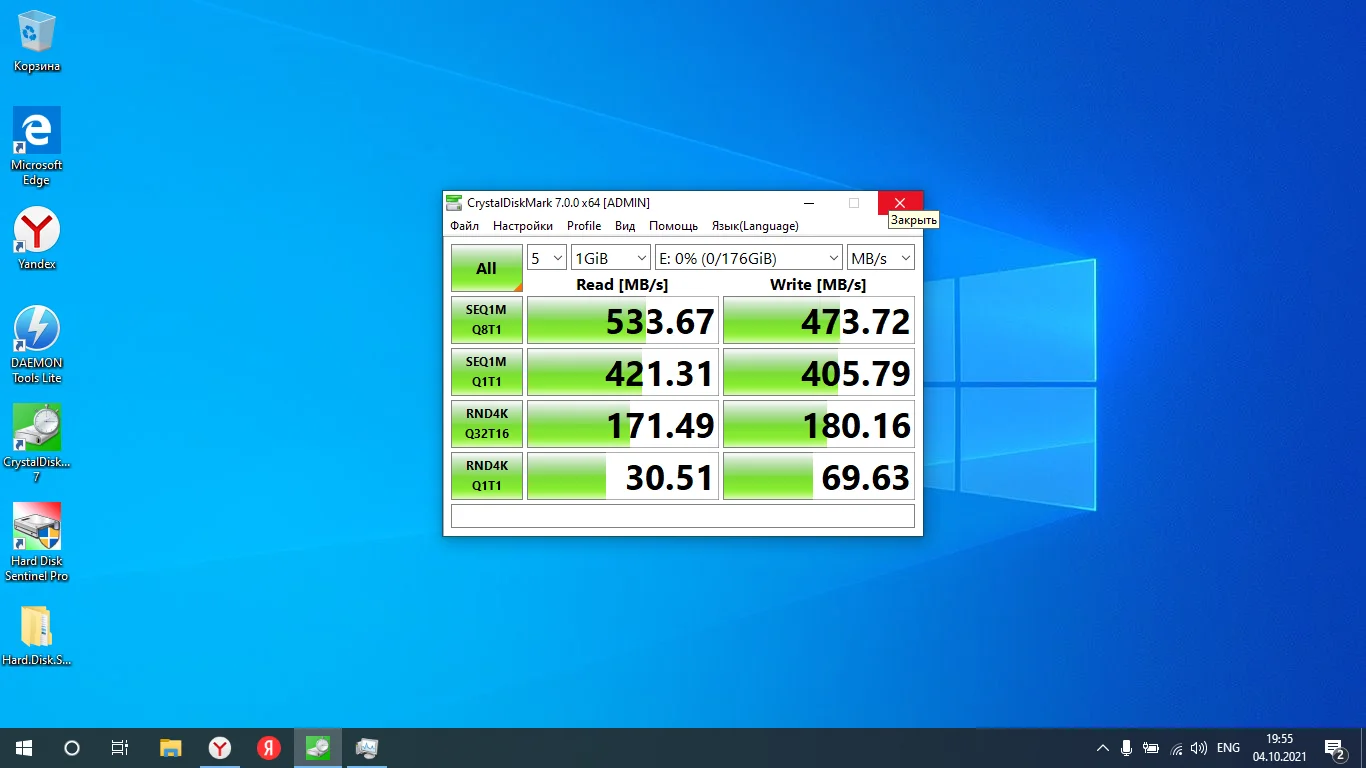
Task: Switch the ENG input language indicator
Action: click(x=1228, y=748)
